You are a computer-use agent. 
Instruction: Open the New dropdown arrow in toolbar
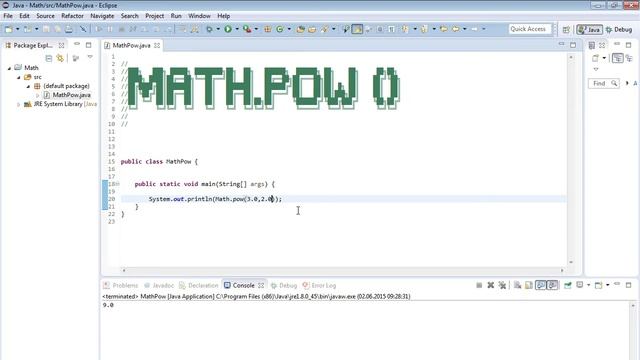pyautogui.click(x=18, y=29)
